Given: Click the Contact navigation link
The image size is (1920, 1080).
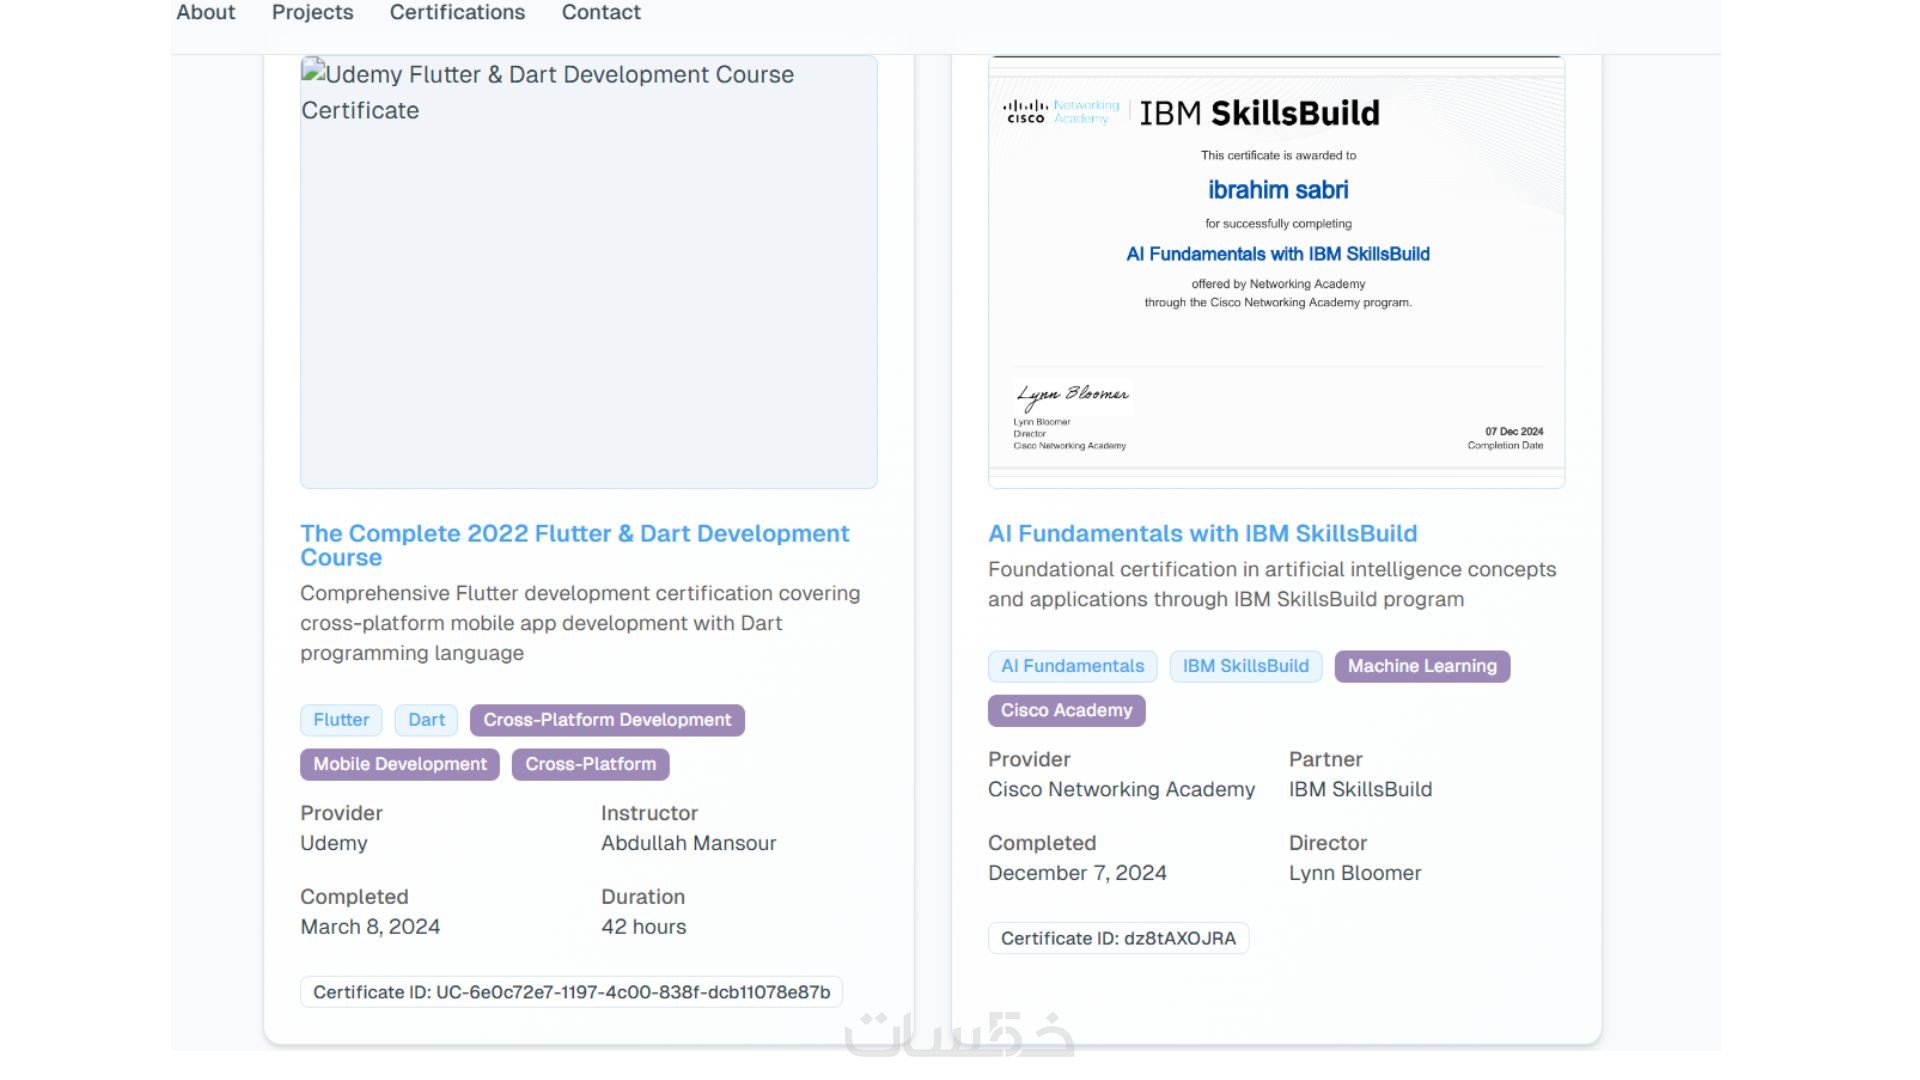Looking at the screenshot, I should [600, 13].
